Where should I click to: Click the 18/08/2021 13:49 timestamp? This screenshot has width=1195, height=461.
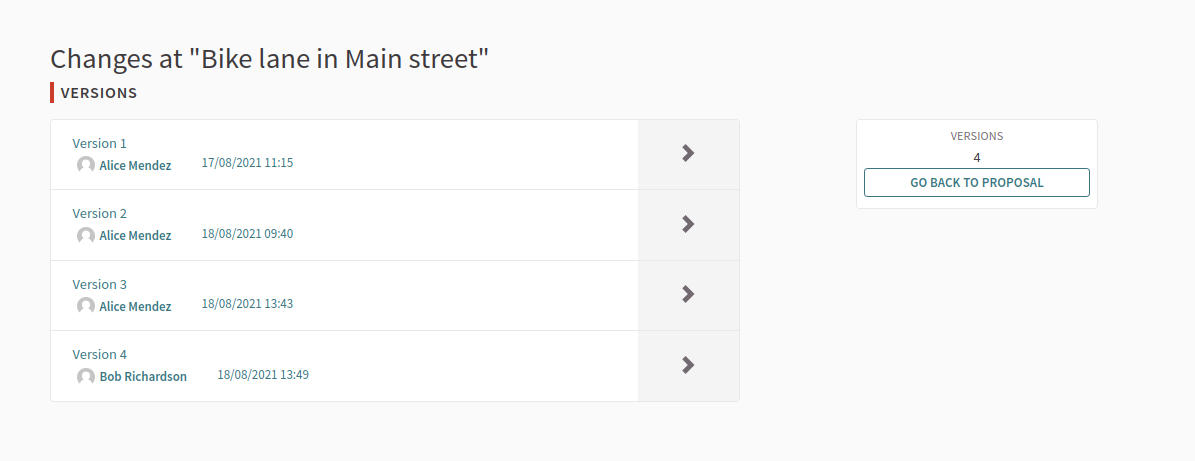pyautogui.click(x=263, y=374)
